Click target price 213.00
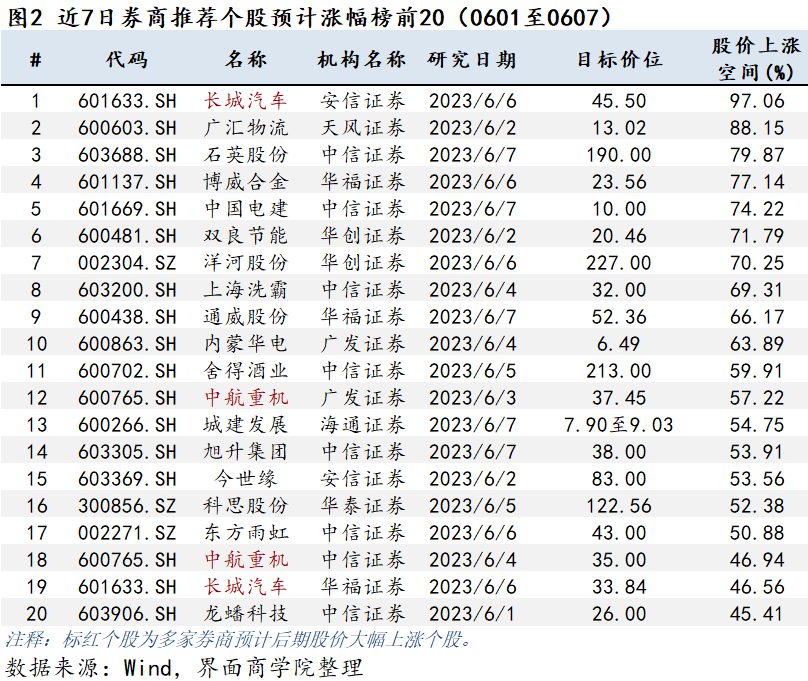The width and height of the screenshot is (808, 681). [619, 371]
